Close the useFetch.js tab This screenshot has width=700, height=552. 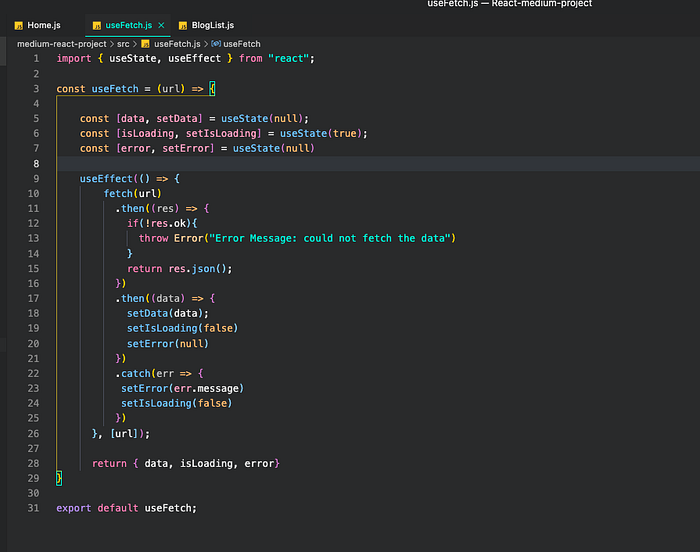pos(161,25)
